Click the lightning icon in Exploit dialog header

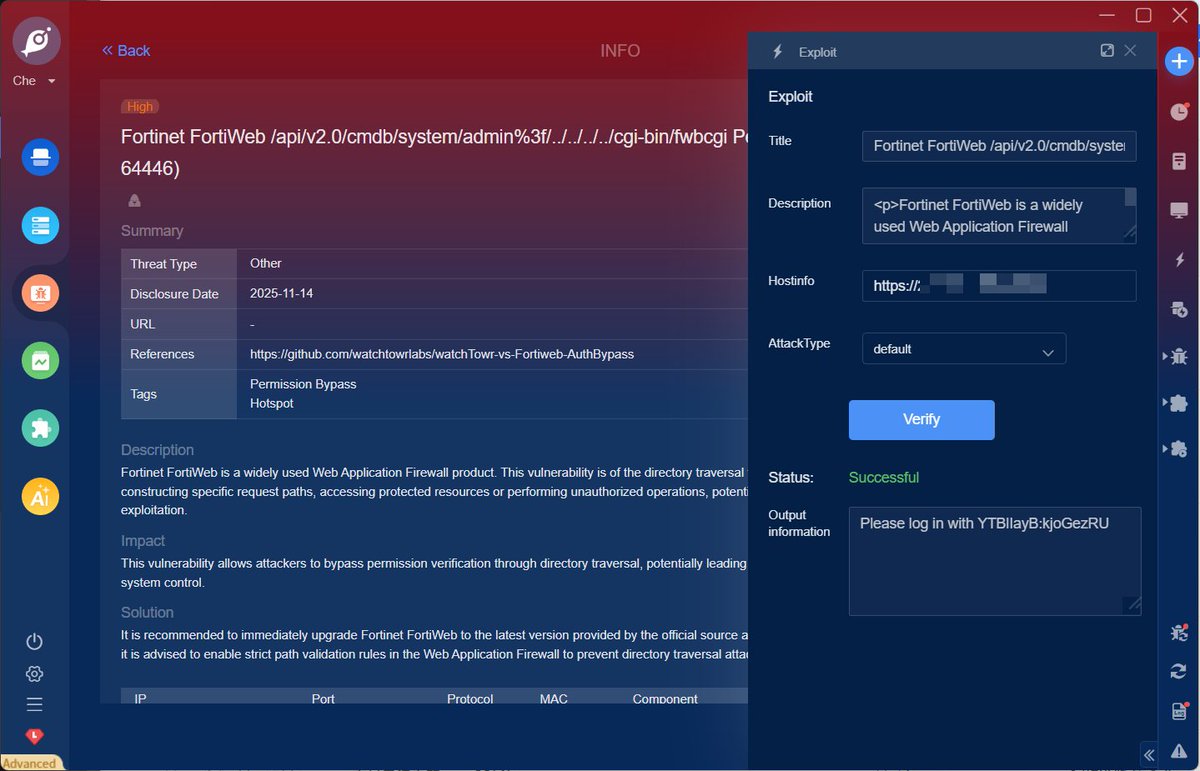coord(778,52)
